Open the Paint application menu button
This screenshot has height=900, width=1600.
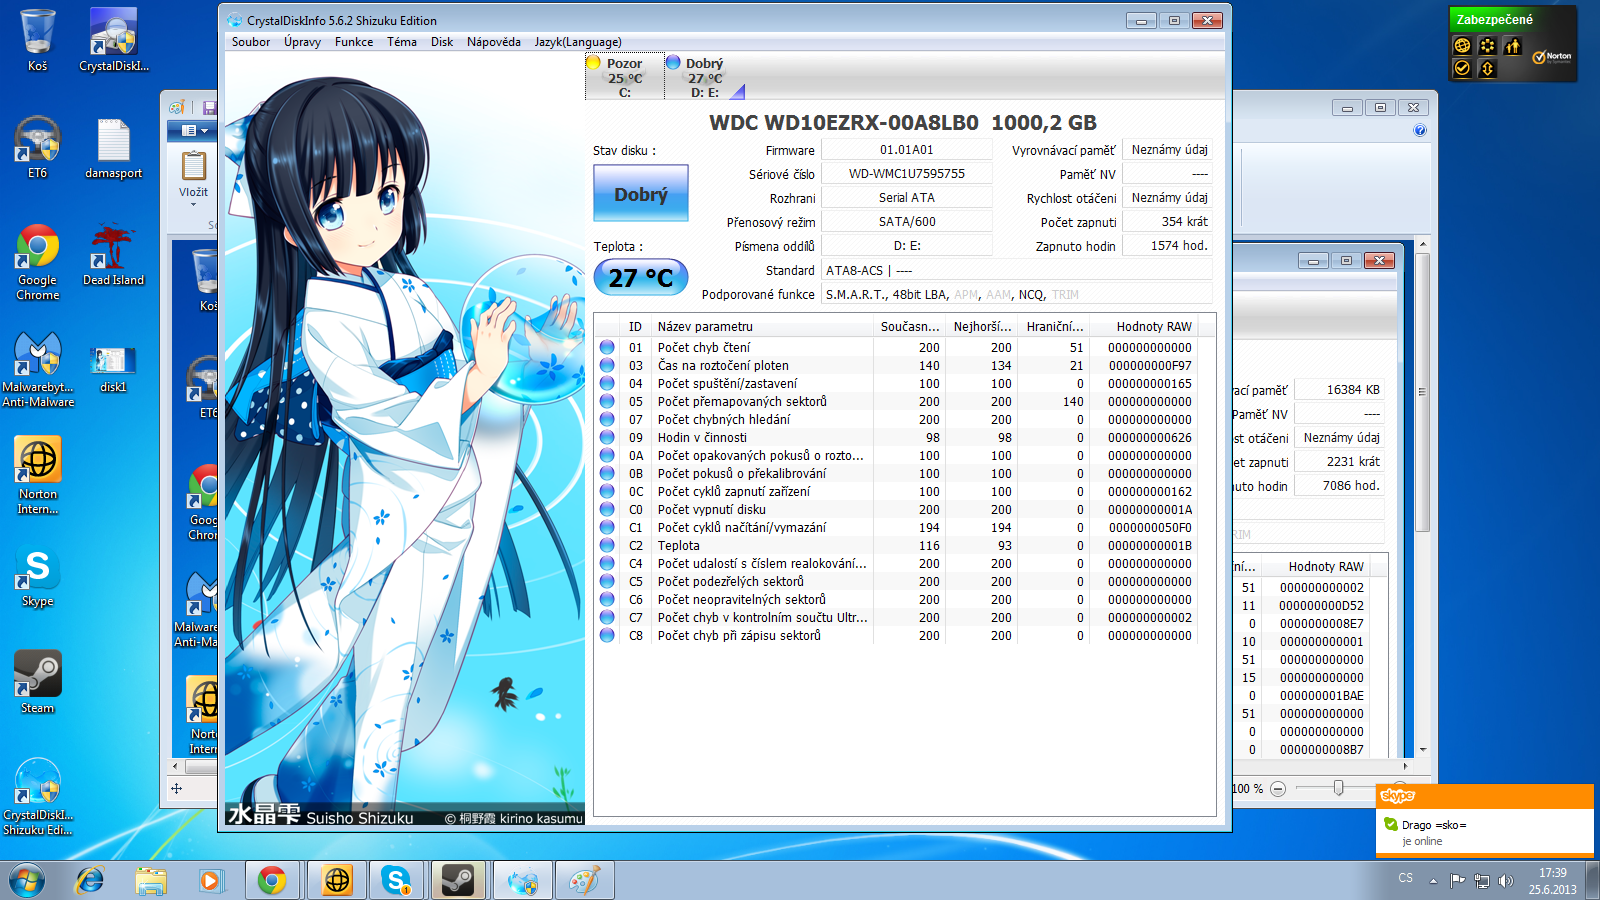point(195,130)
